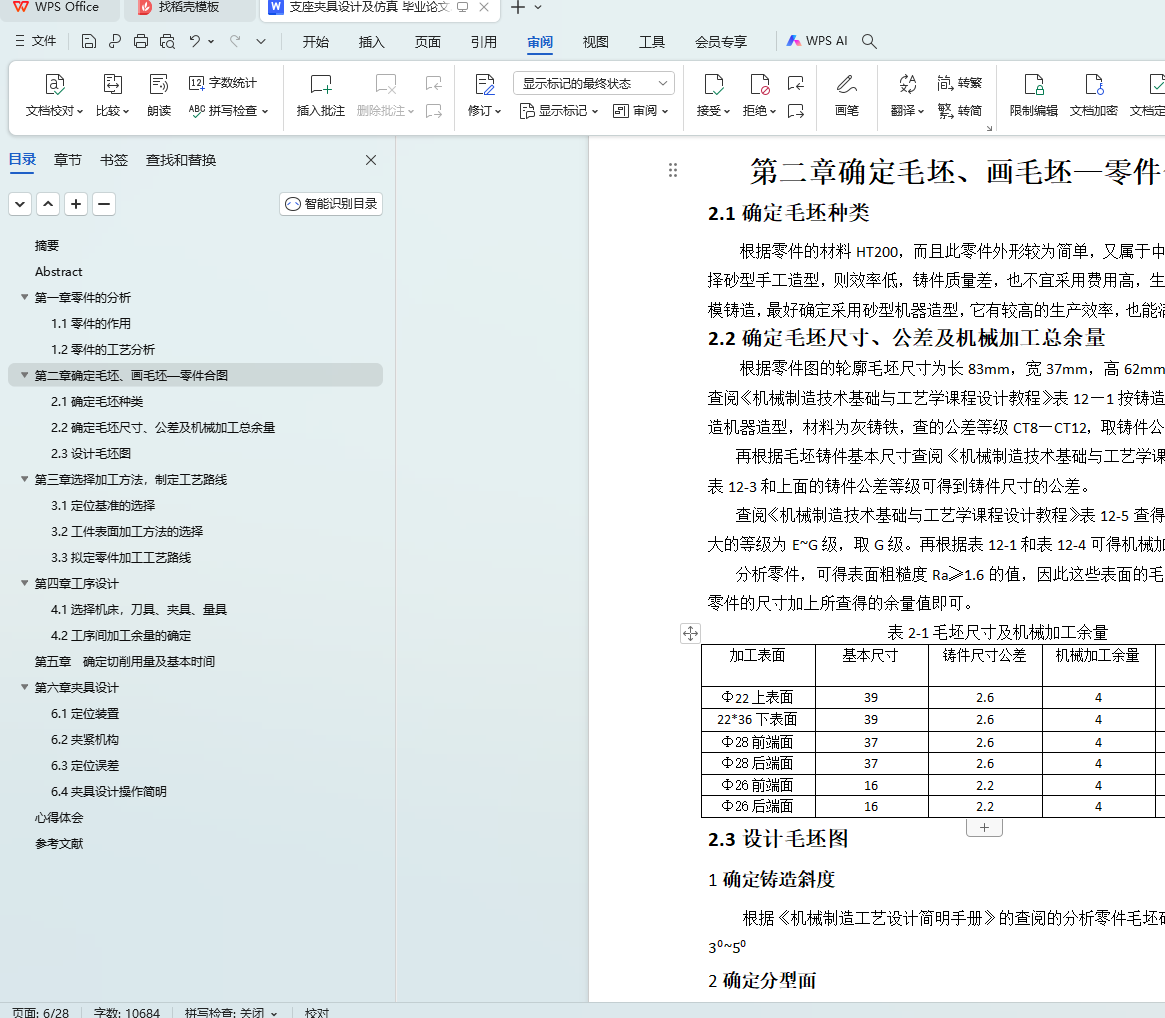Screen dimensions: 1165x1018
Task: Go to 参考文献 in outline
Action: (x=59, y=843)
